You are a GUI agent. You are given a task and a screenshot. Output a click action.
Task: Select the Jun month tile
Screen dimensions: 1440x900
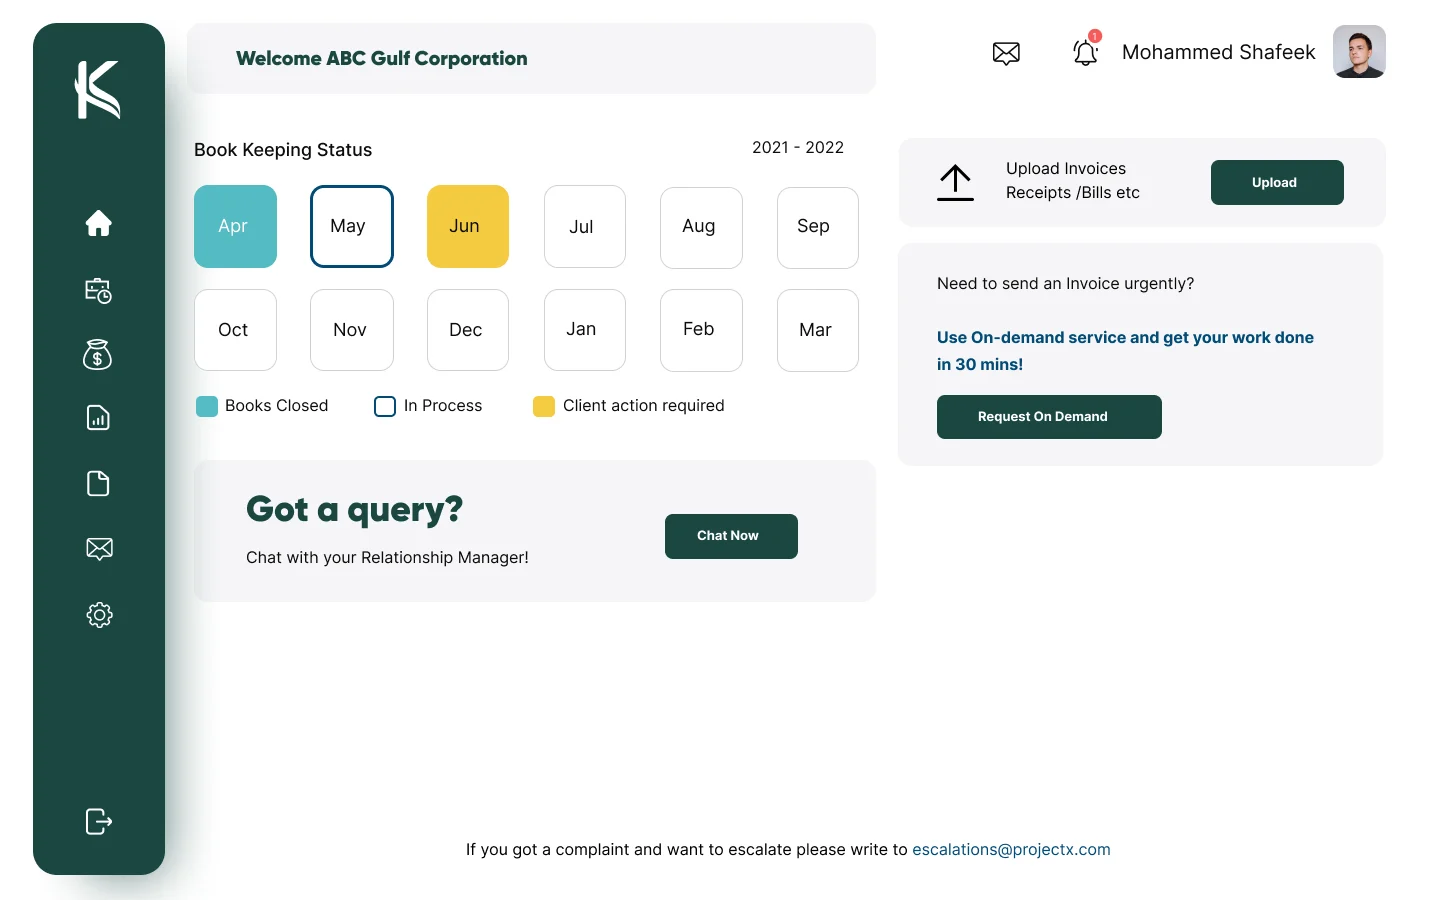pyautogui.click(x=468, y=226)
